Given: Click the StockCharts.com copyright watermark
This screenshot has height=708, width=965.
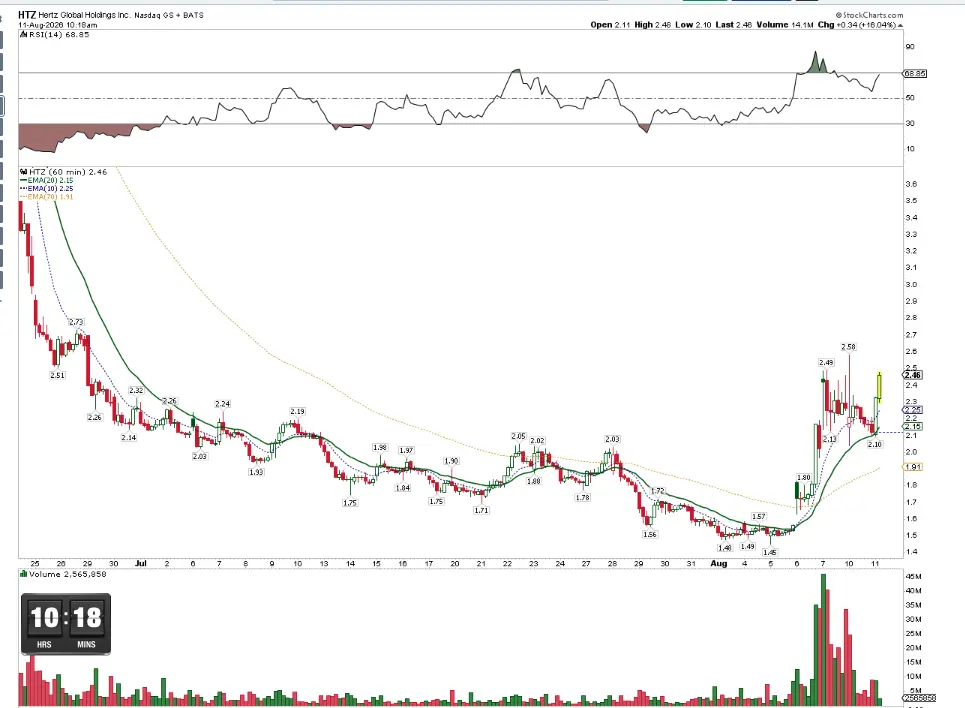Looking at the screenshot, I should 870,15.
